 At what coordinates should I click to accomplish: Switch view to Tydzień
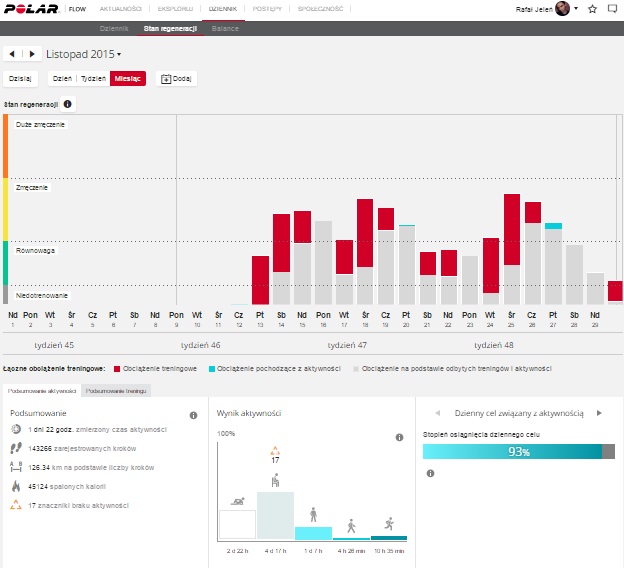pos(92,78)
